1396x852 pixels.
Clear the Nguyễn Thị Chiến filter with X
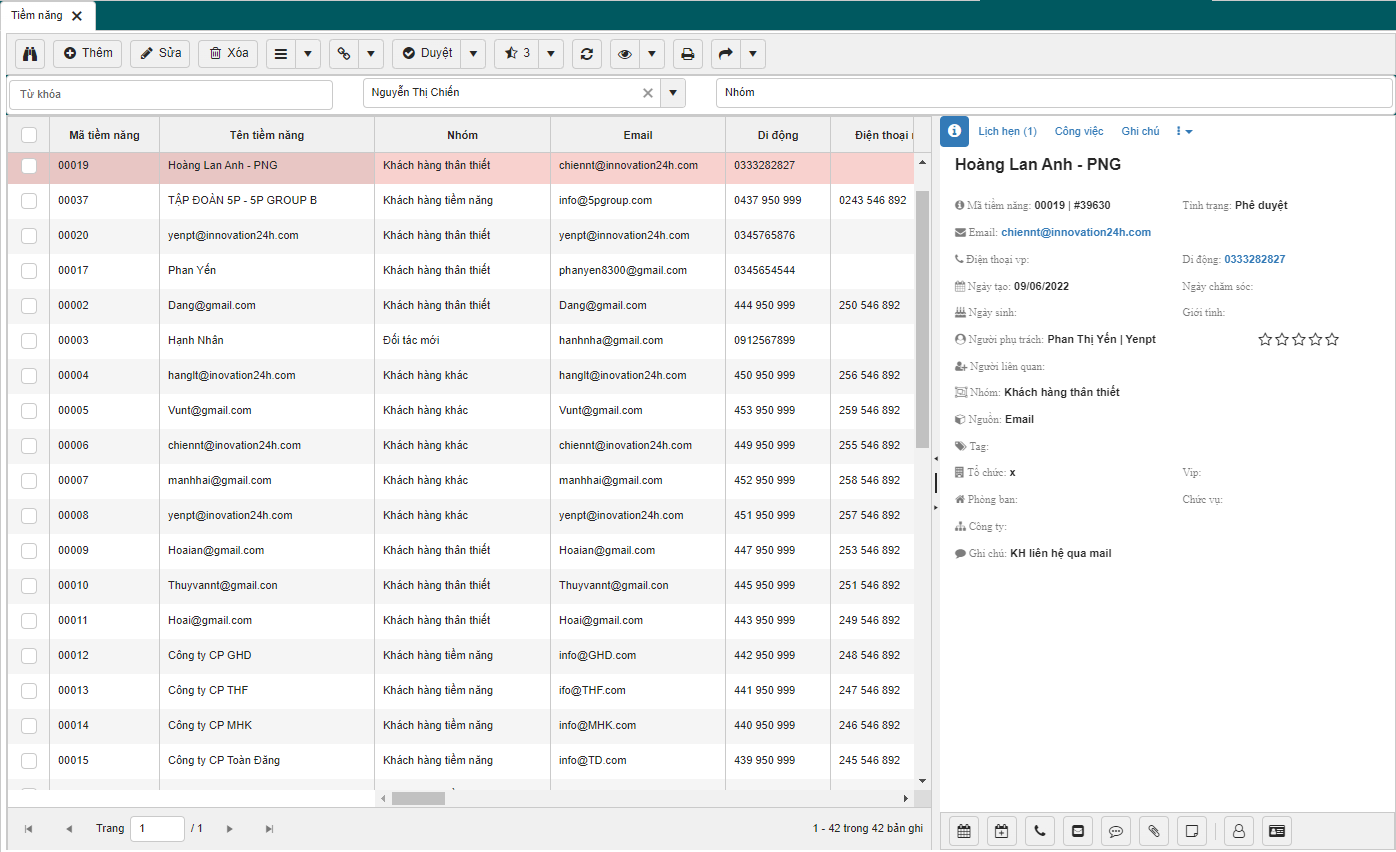(647, 93)
